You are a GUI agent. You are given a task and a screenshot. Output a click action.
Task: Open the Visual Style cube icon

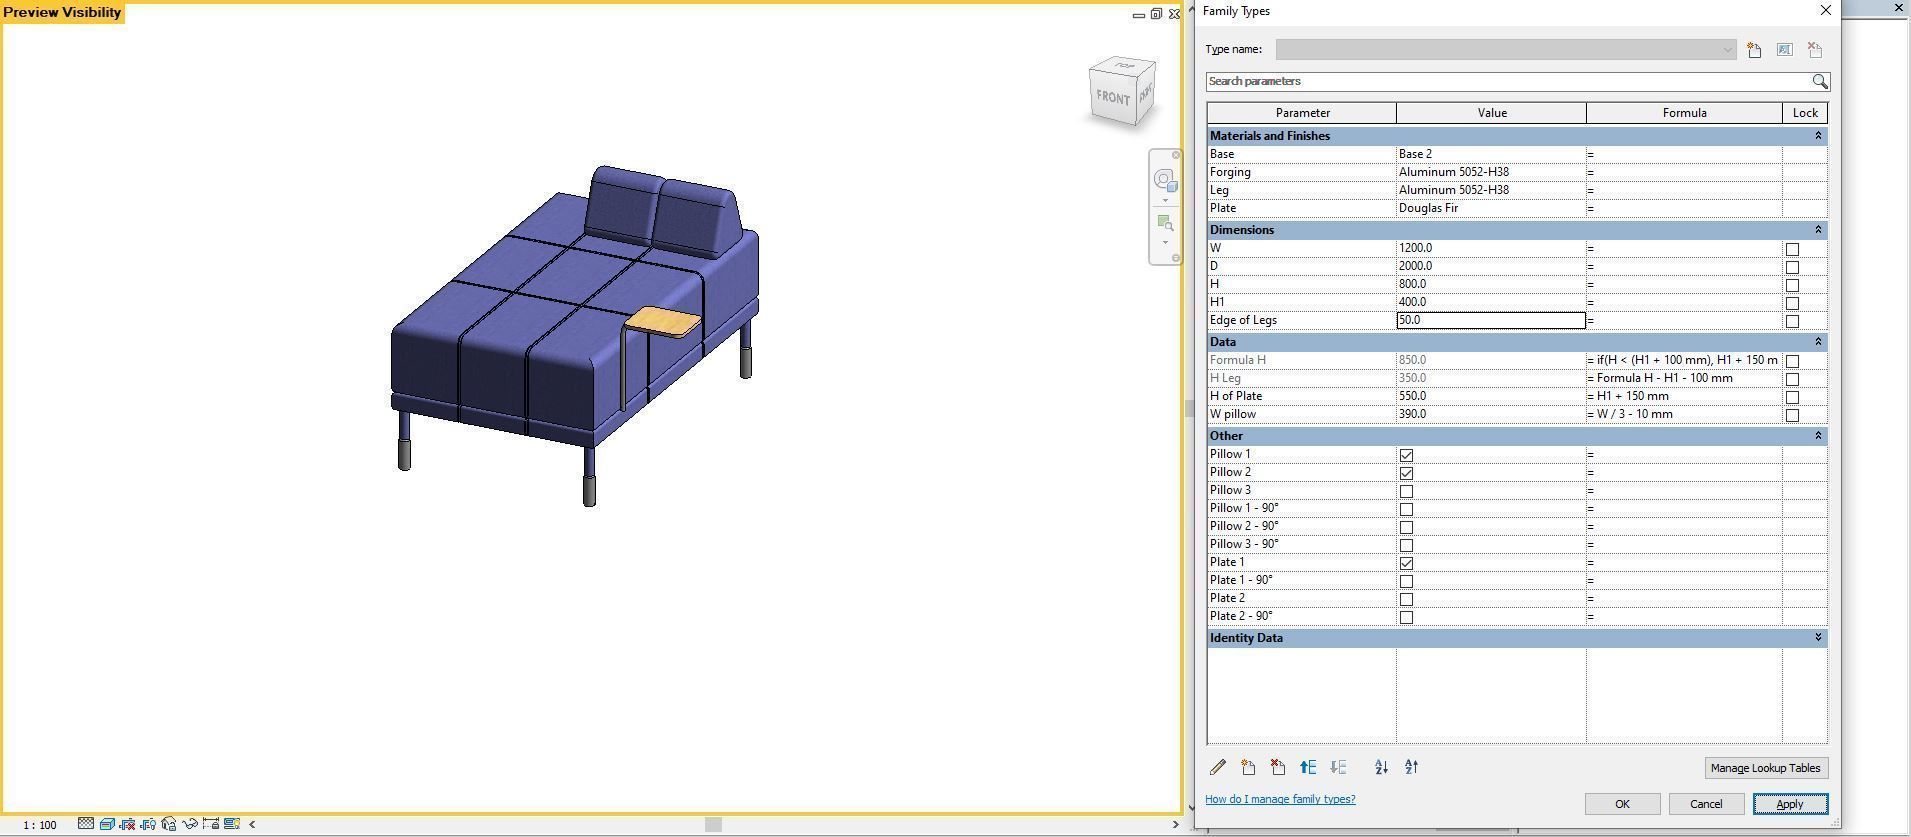107,824
